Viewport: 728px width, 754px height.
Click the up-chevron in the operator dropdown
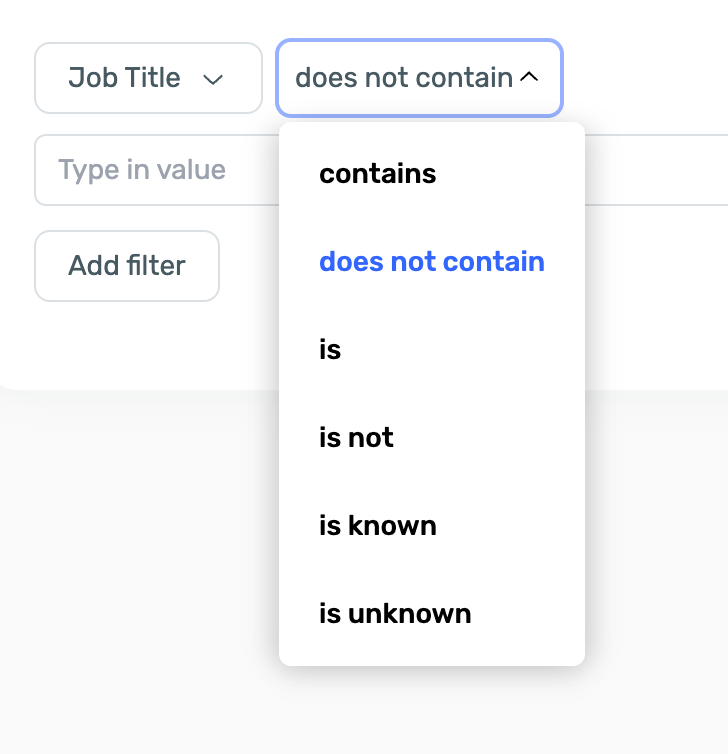[x=530, y=77]
